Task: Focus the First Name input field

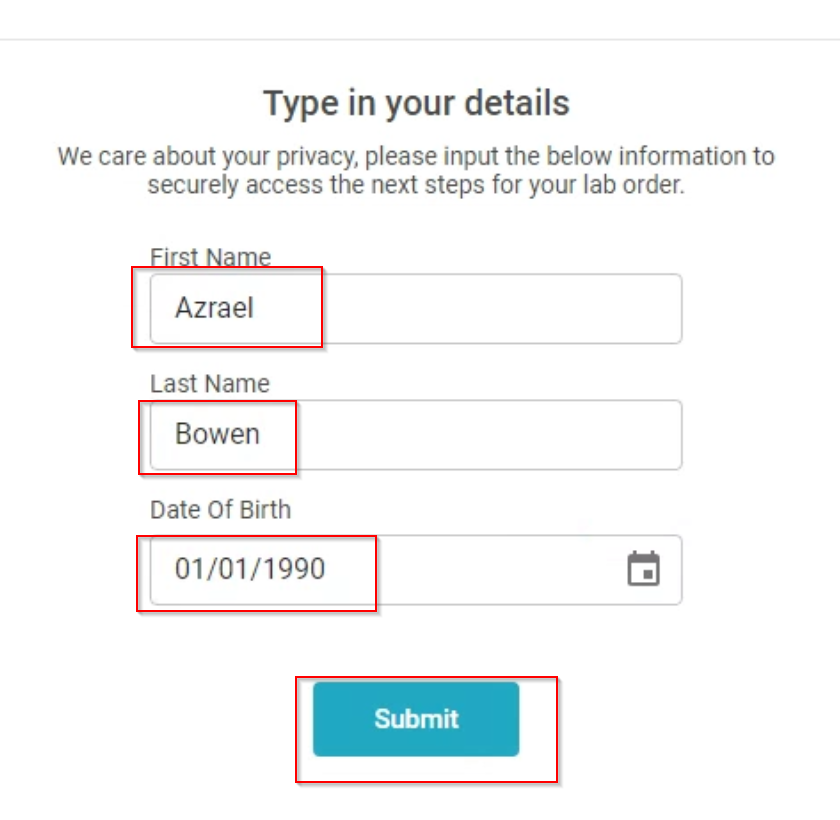Action: (x=416, y=309)
